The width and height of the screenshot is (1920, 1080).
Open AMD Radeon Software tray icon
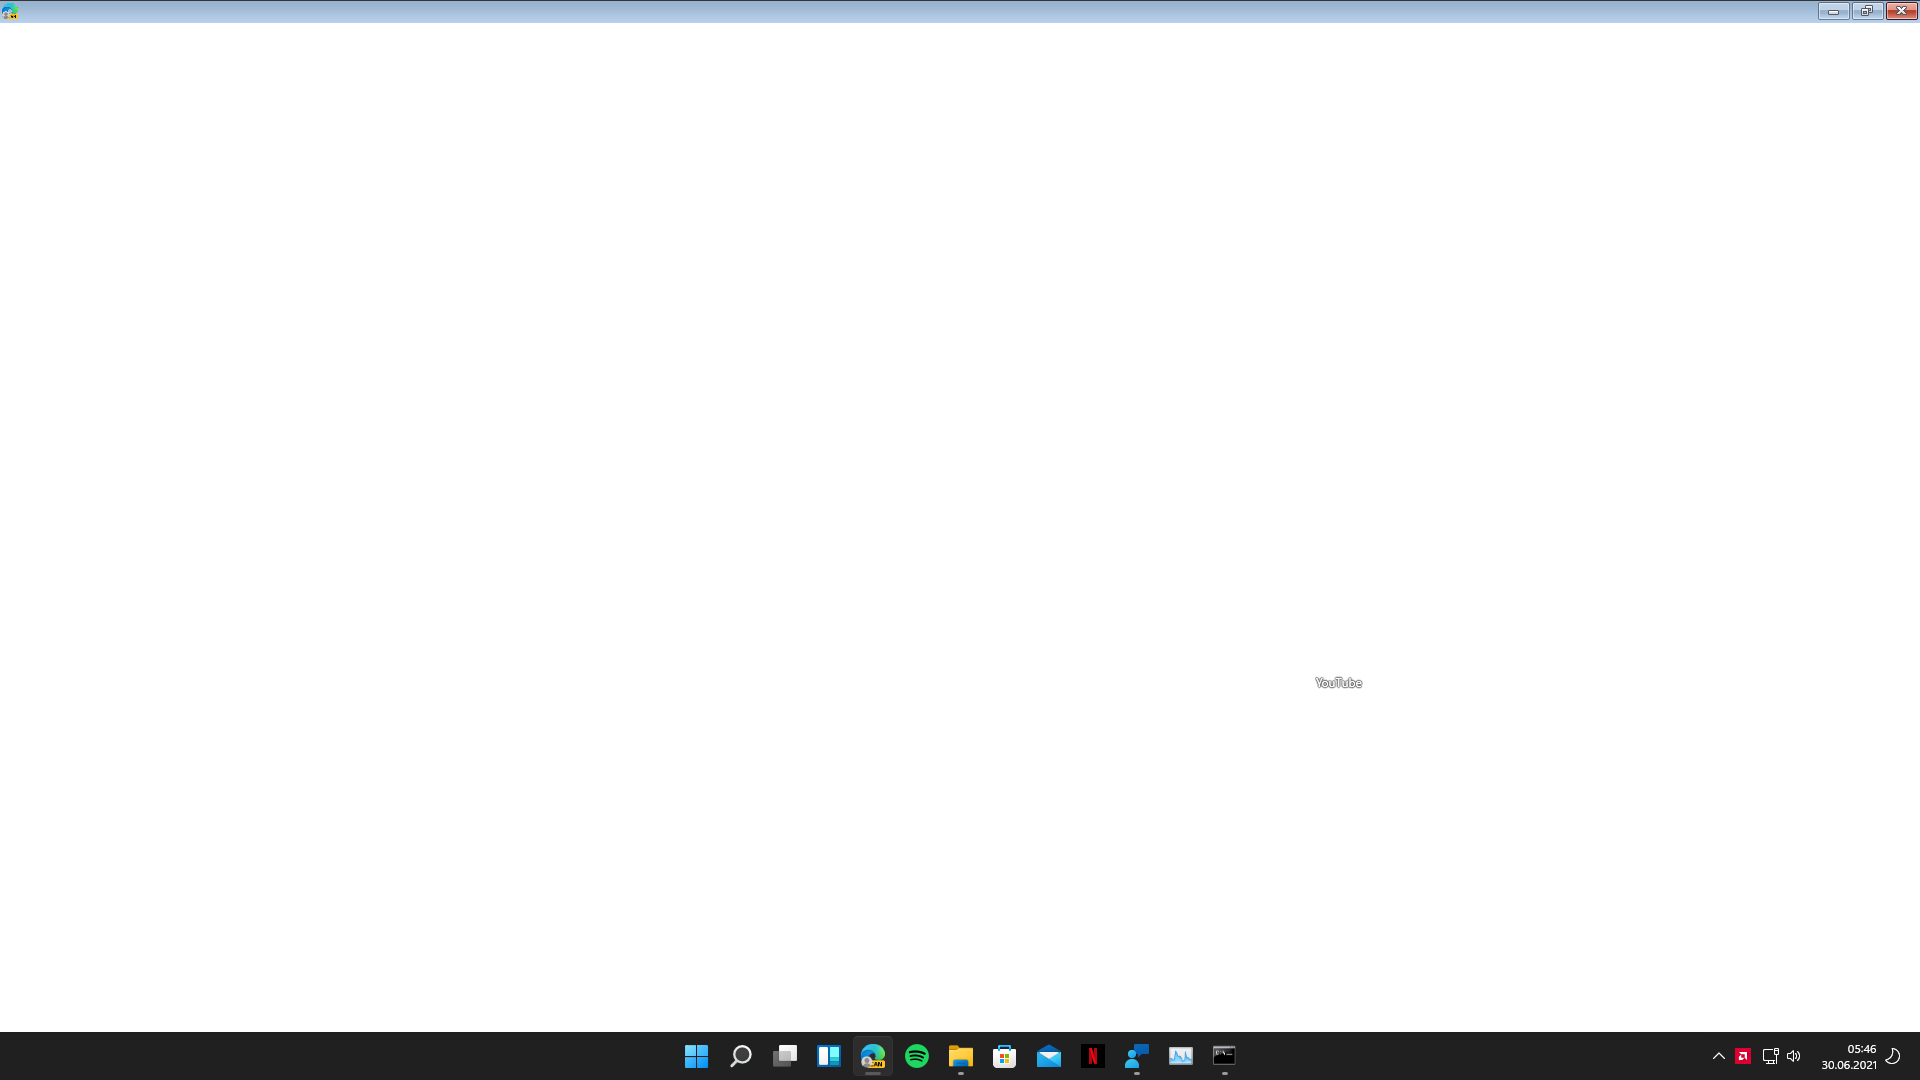click(x=1743, y=1056)
